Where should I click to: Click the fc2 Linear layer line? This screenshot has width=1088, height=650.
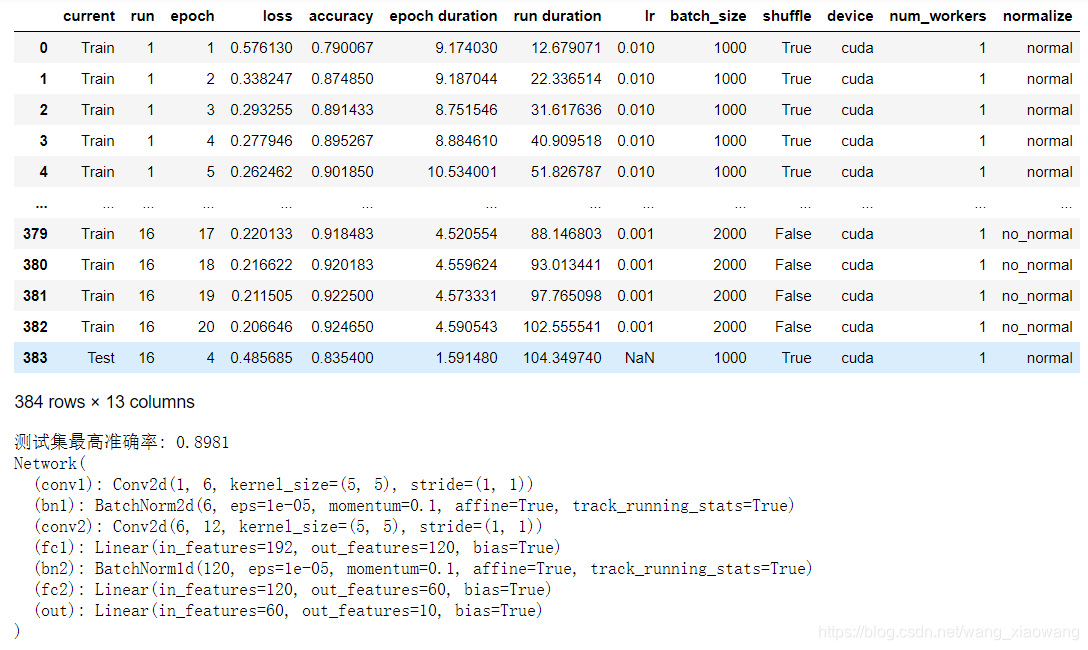[292, 590]
